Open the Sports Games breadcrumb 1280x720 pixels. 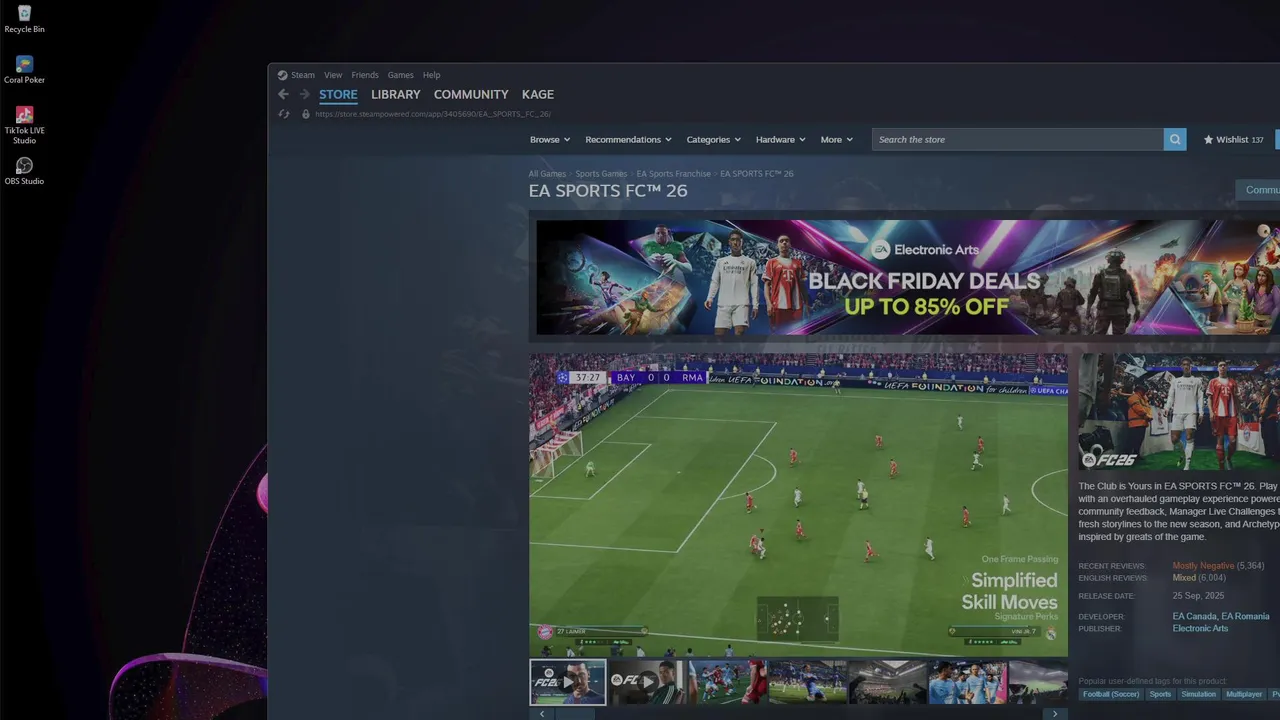pyautogui.click(x=601, y=174)
